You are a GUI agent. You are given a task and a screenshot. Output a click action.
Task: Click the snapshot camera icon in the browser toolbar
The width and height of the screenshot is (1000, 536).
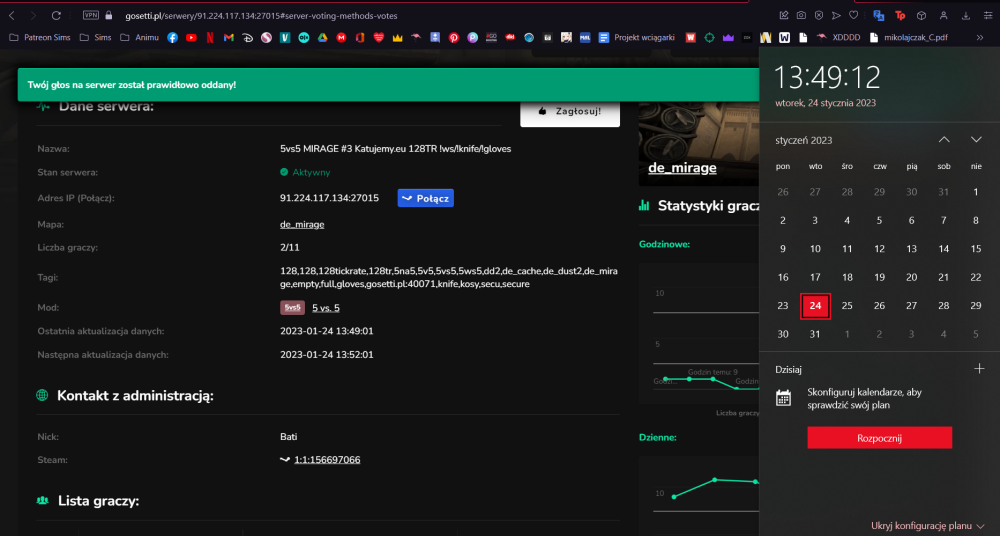(x=801, y=15)
